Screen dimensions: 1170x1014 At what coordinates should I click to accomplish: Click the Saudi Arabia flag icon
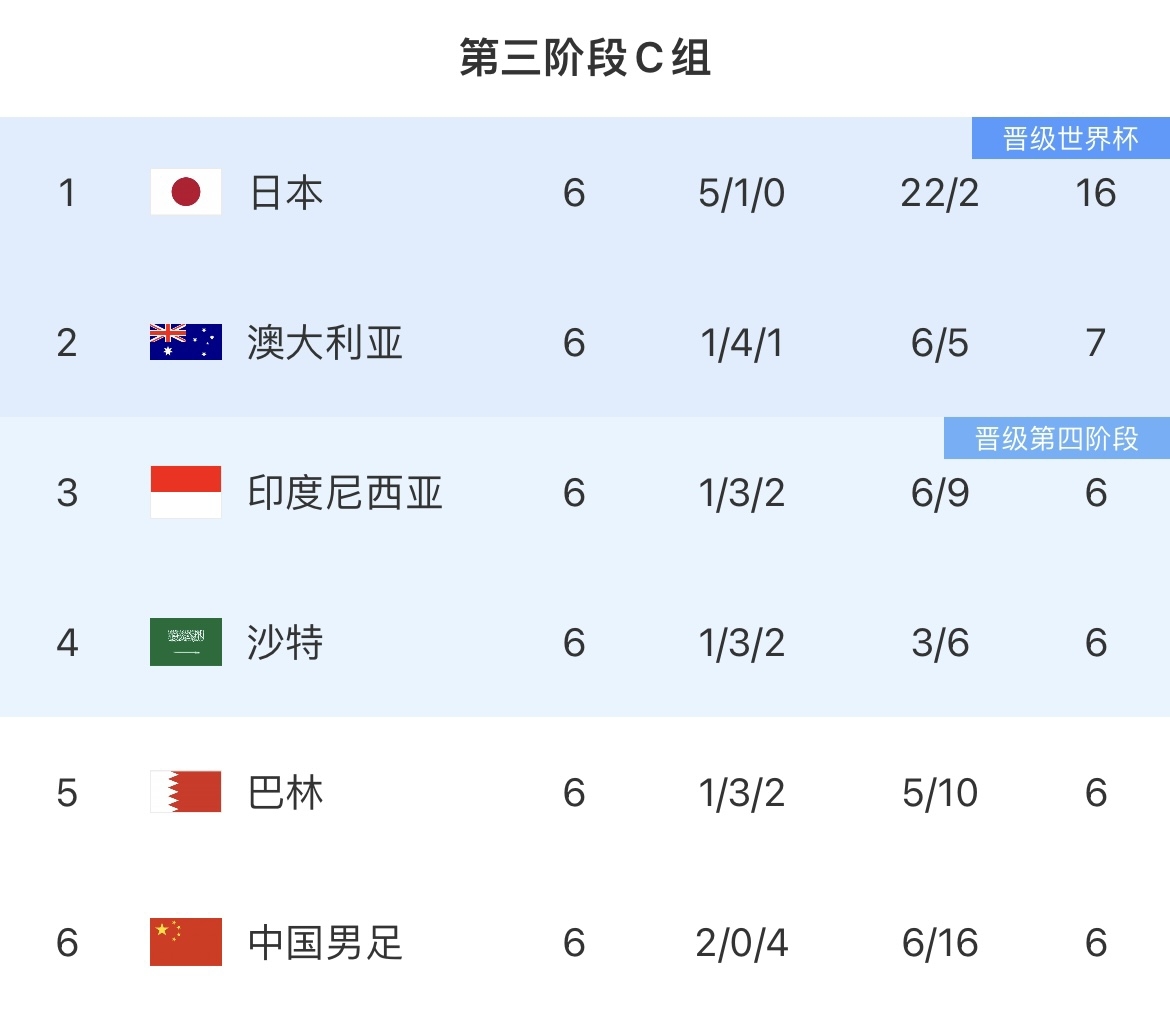tap(186, 642)
